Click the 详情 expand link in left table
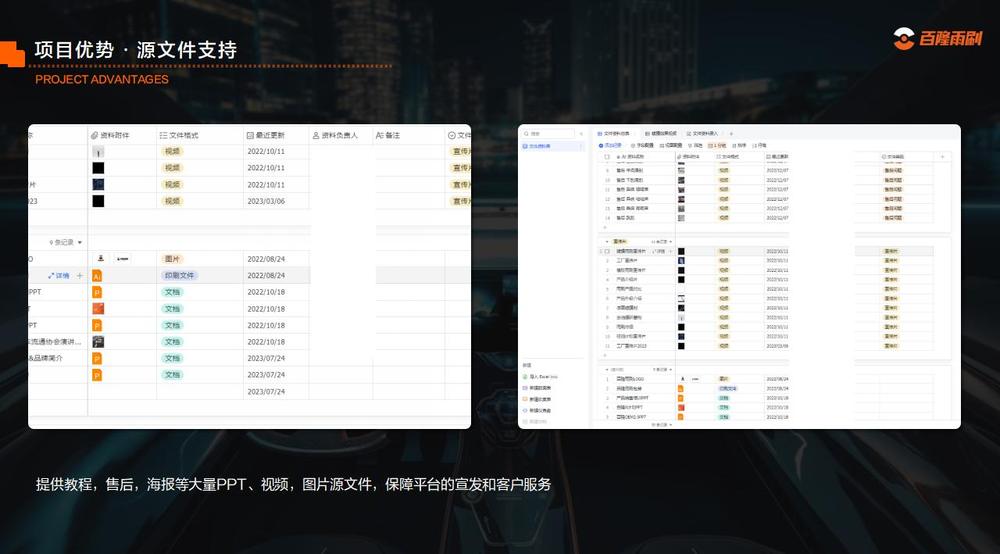The image size is (1000, 554). point(59,275)
